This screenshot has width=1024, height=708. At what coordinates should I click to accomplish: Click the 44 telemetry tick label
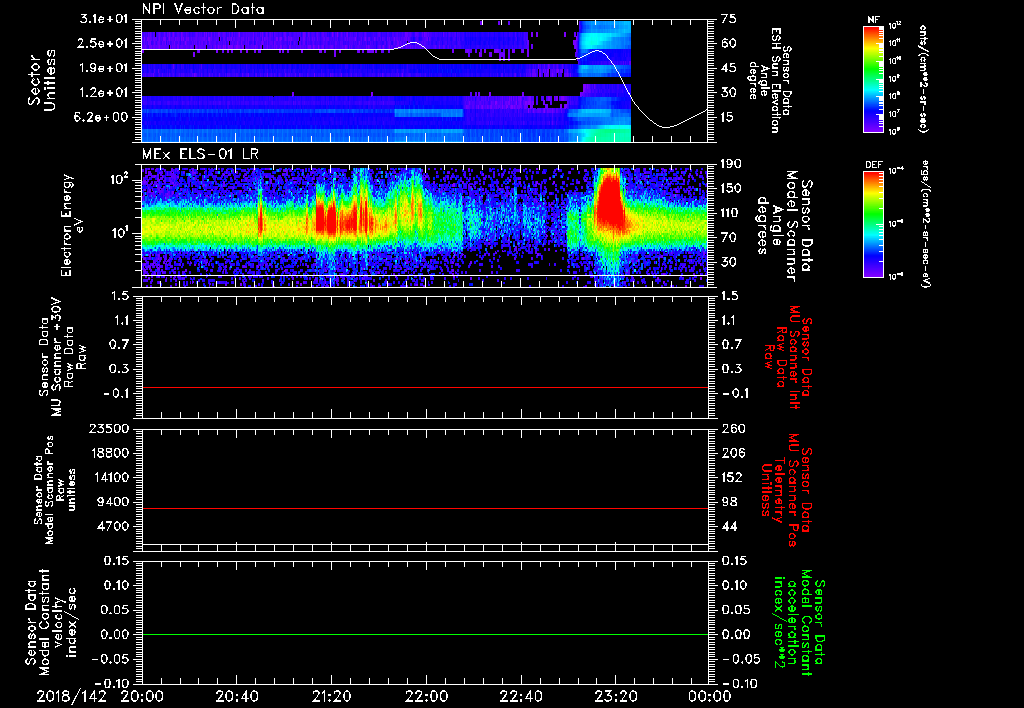pyautogui.click(x=728, y=526)
